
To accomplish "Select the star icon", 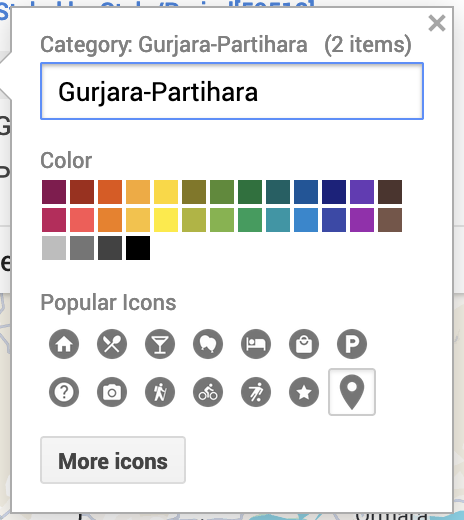I will (x=304, y=392).
